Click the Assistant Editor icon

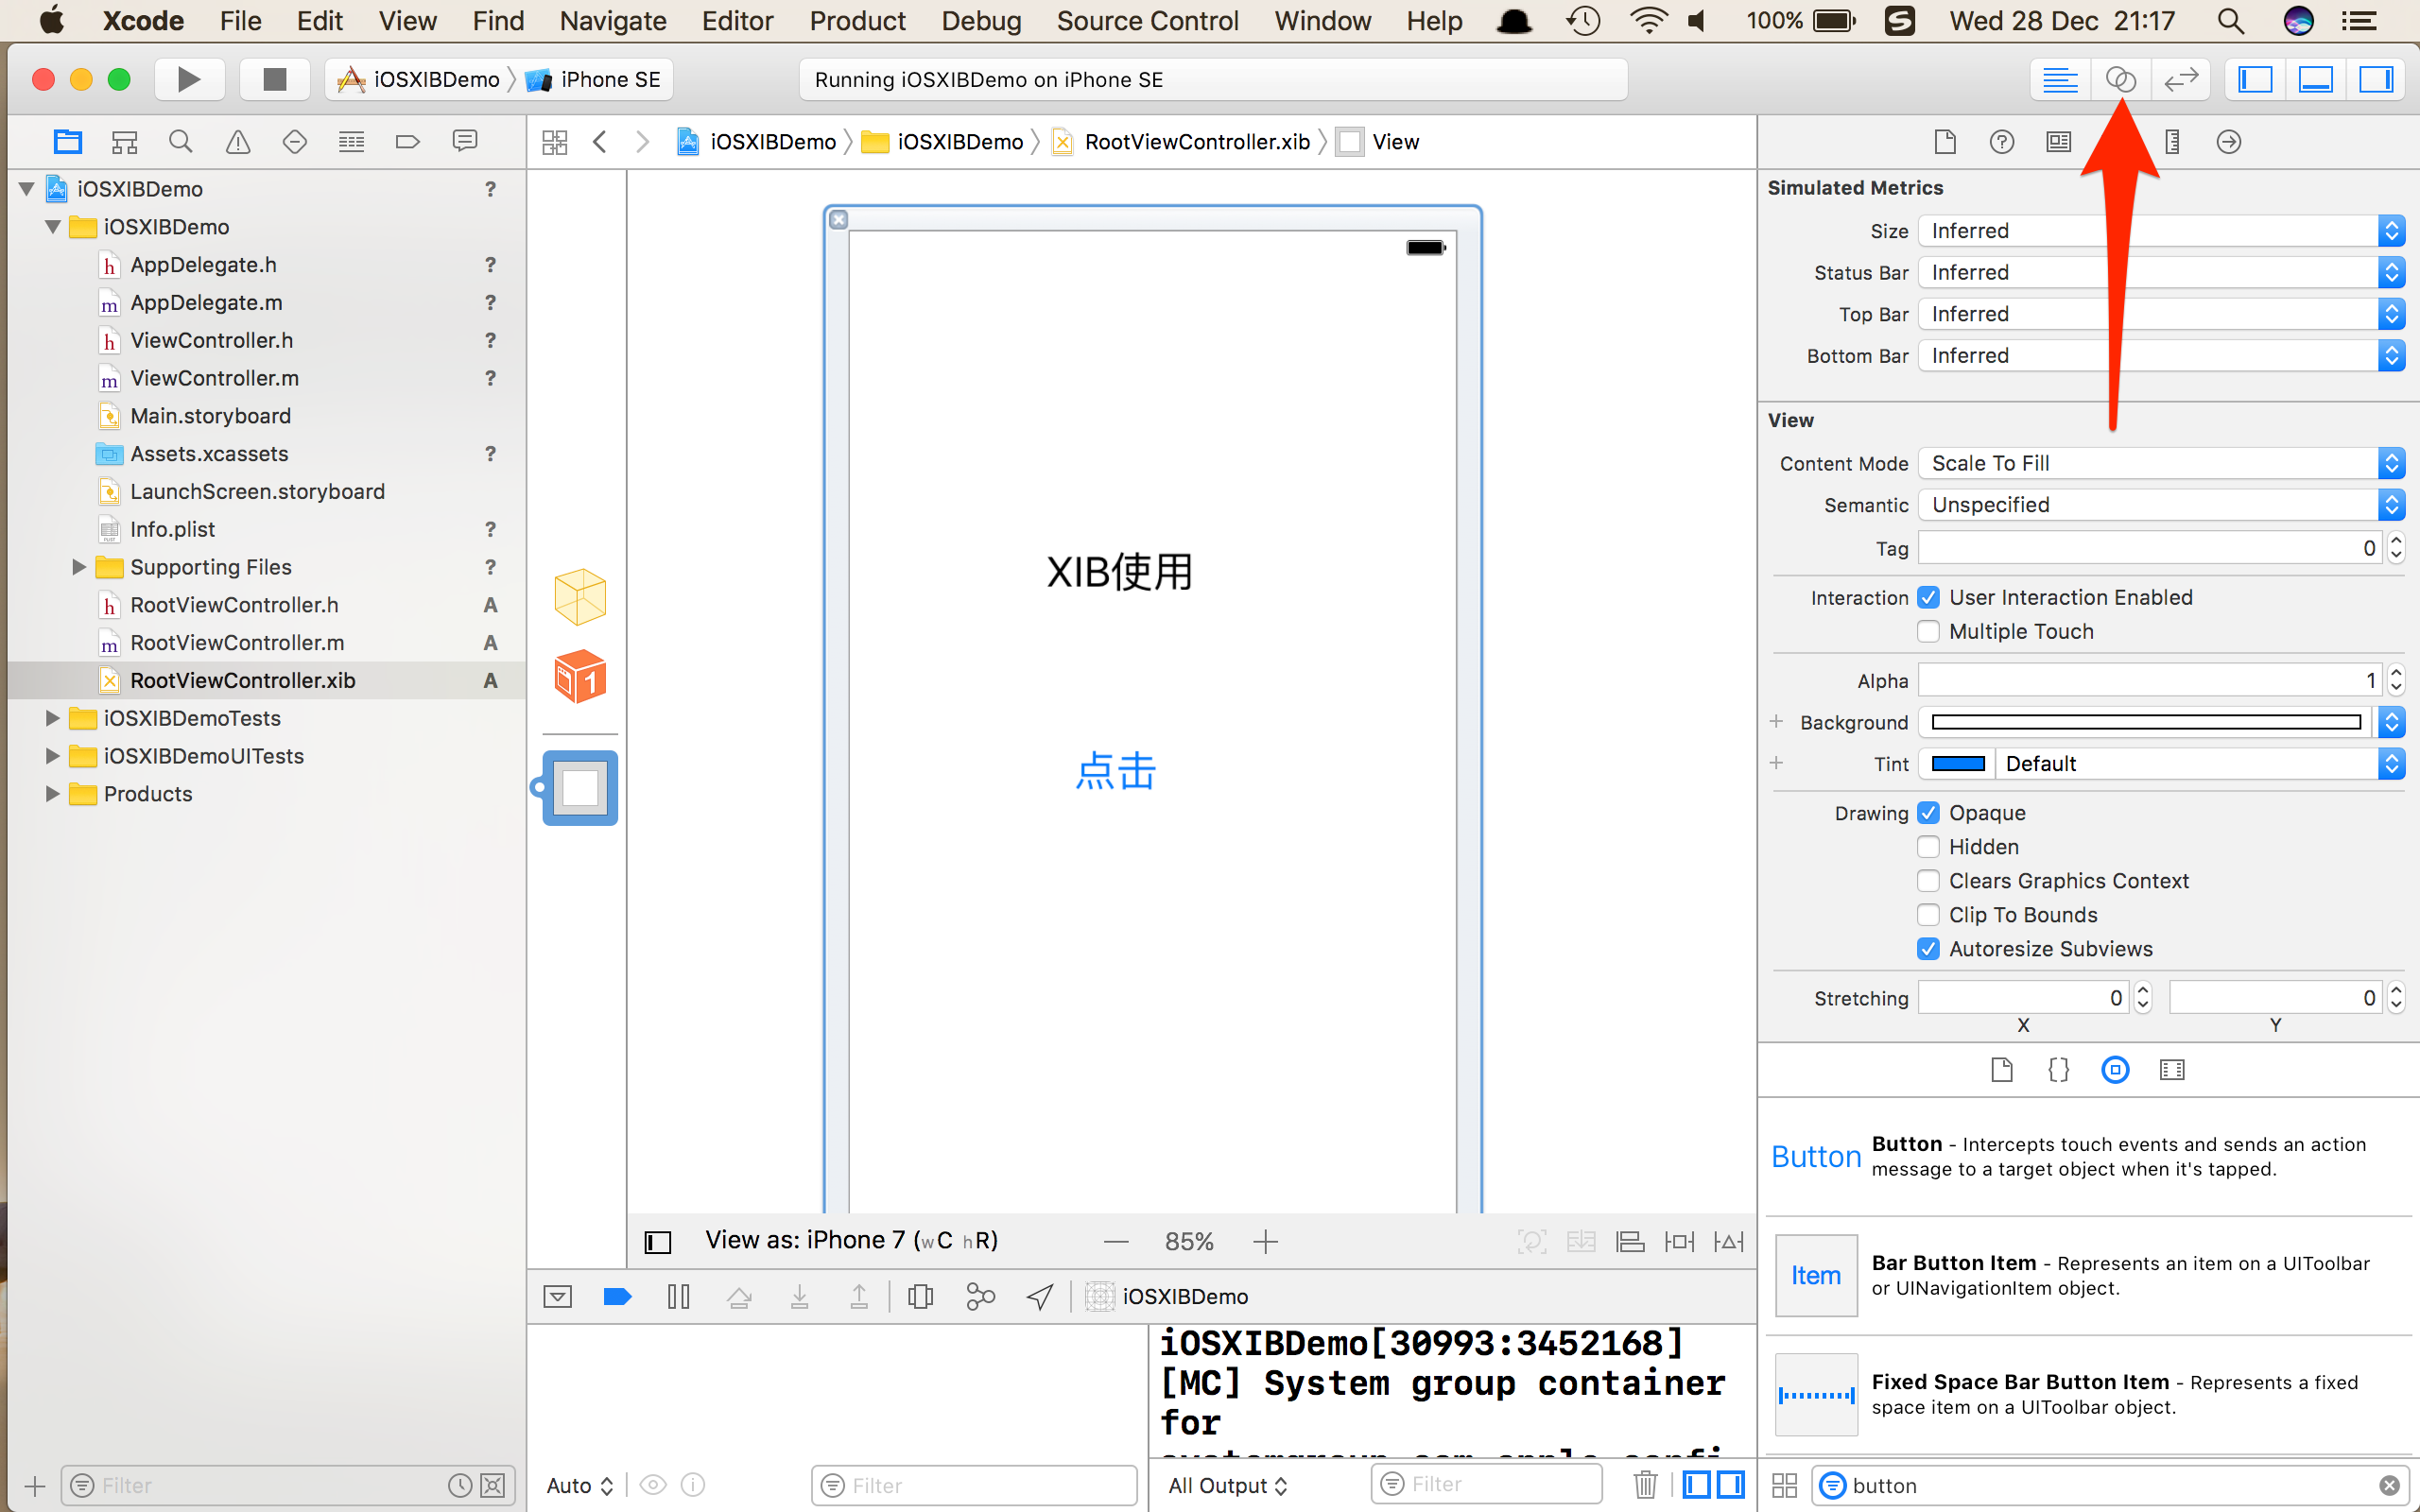(2118, 78)
